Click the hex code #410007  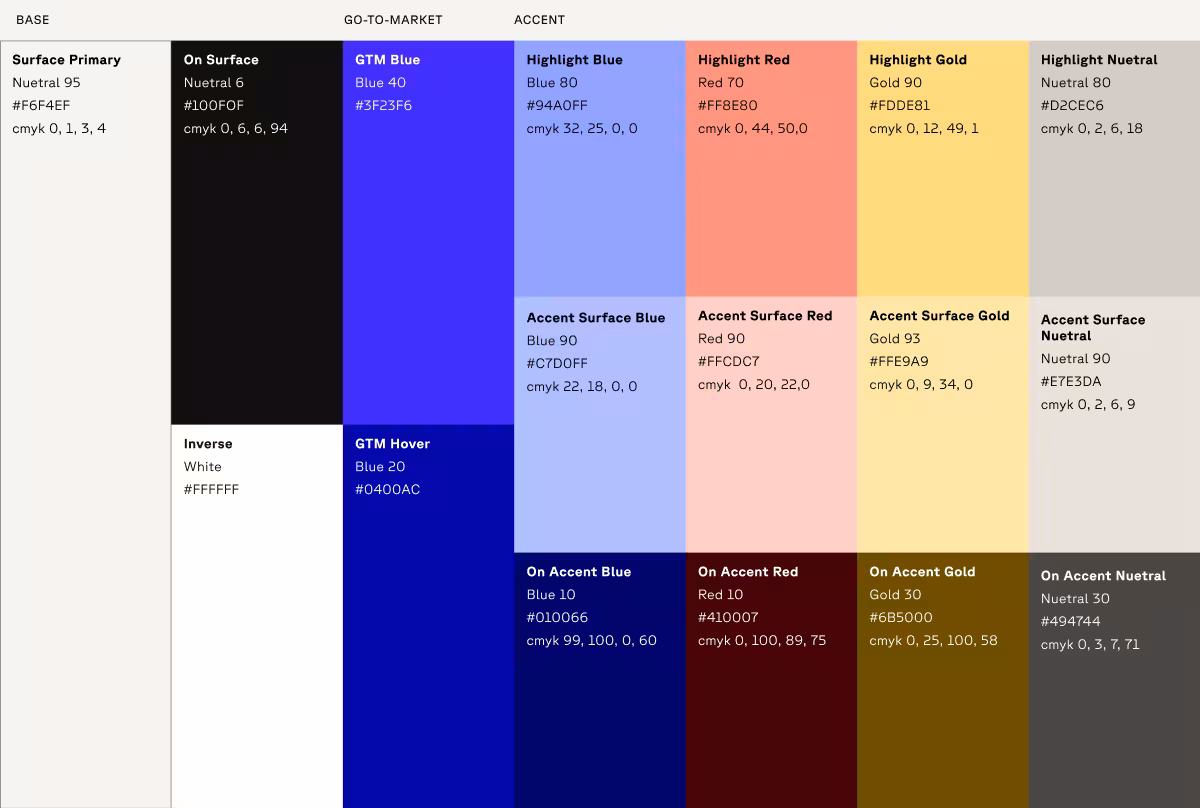(x=728, y=617)
